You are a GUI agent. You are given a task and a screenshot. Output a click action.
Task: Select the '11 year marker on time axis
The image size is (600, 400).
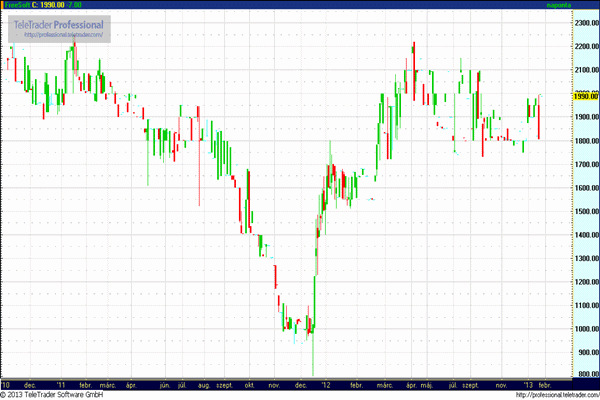click(x=61, y=383)
